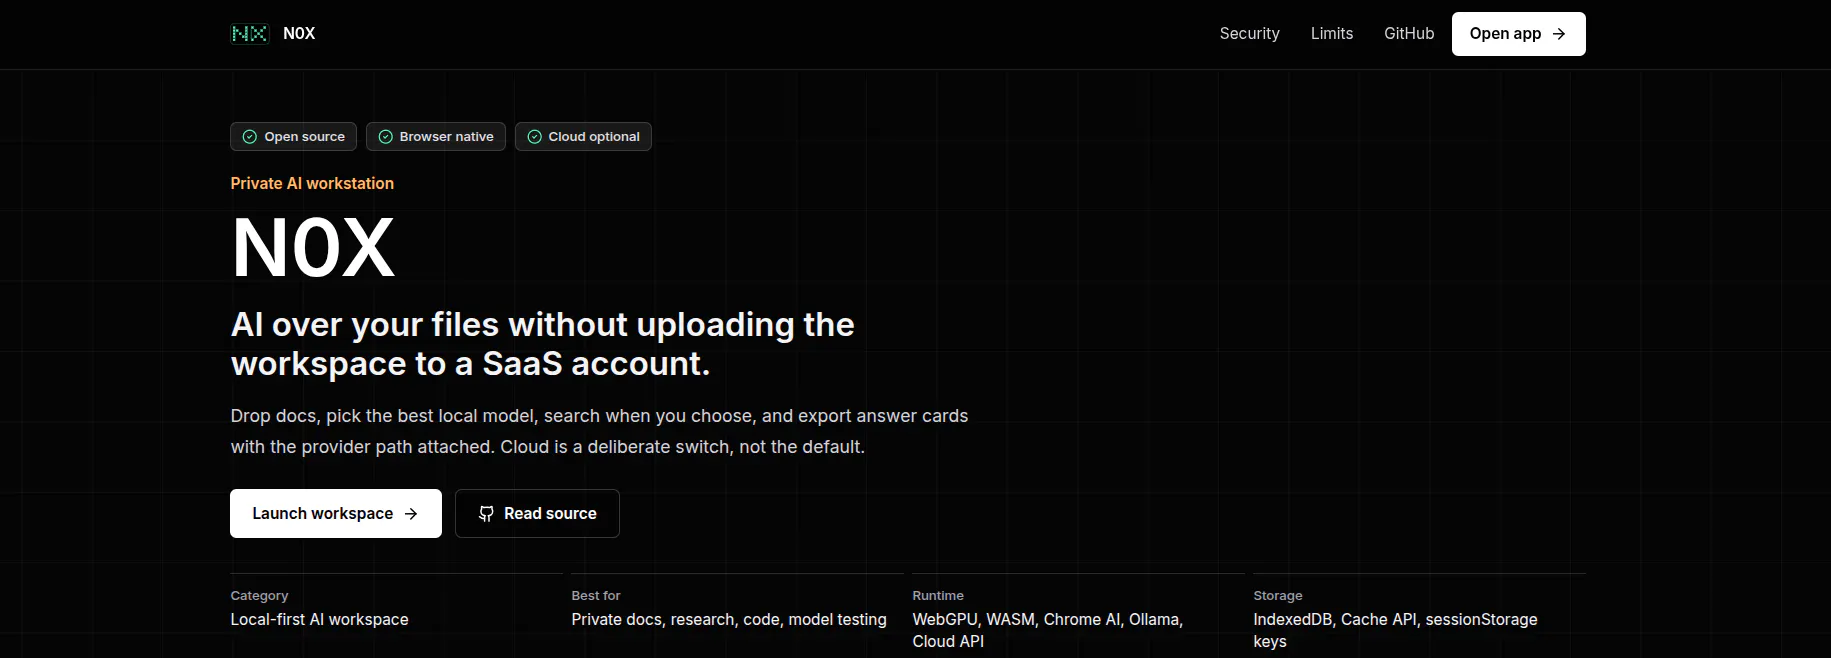The height and width of the screenshot is (658, 1831).
Task: Open the GitHub nav link
Action: (1409, 34)
